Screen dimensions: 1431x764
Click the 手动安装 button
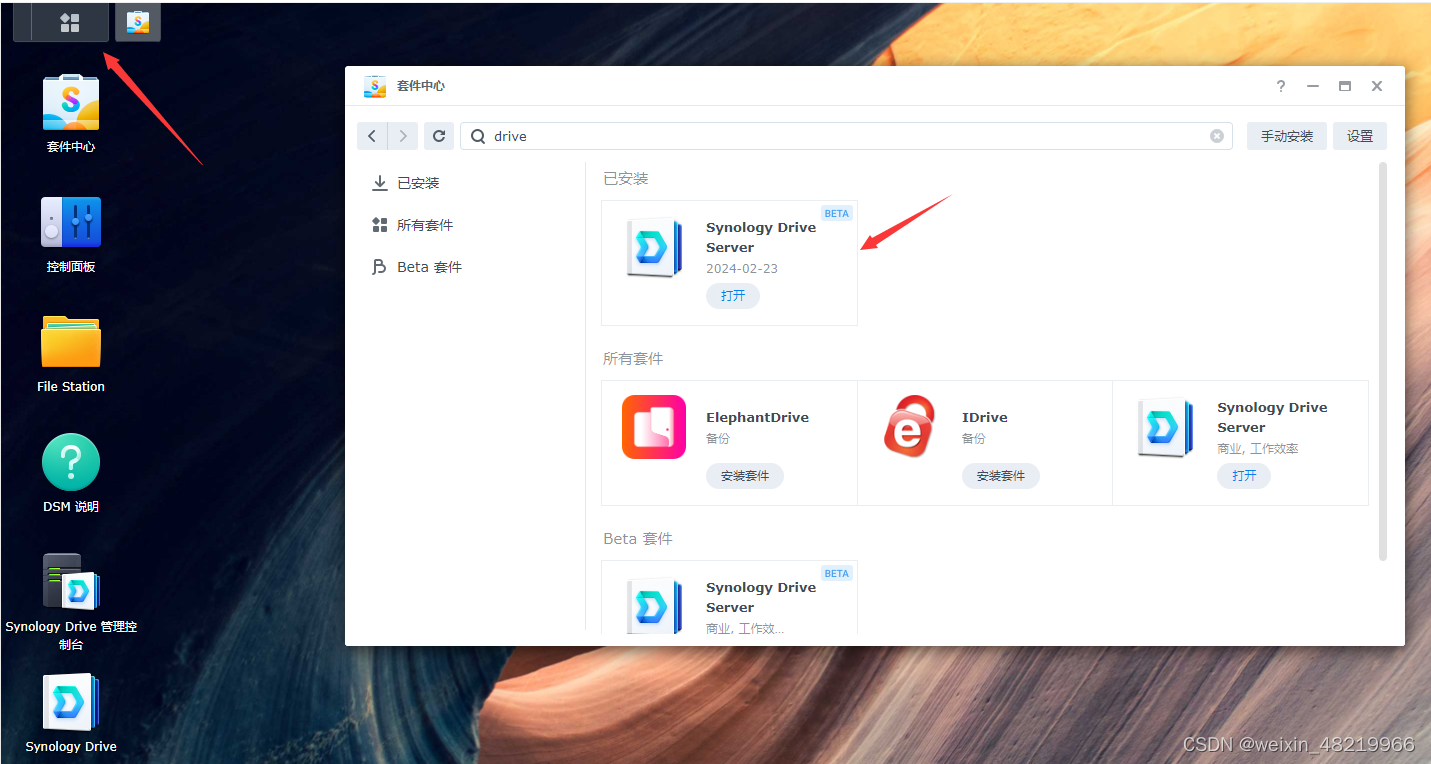click(1287, 136)
